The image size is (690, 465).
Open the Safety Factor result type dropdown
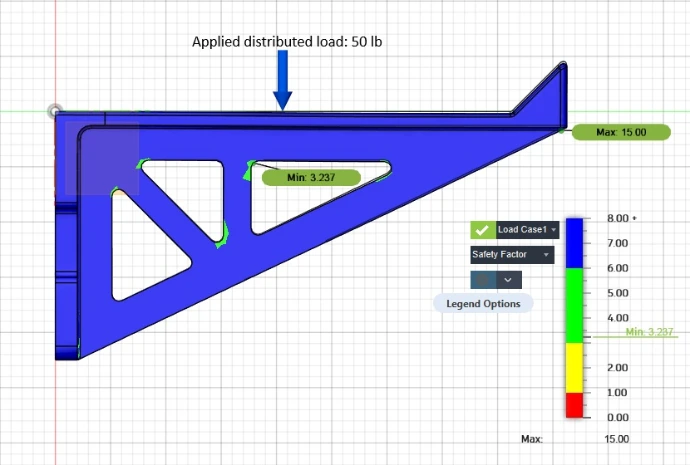pos(512,255)
